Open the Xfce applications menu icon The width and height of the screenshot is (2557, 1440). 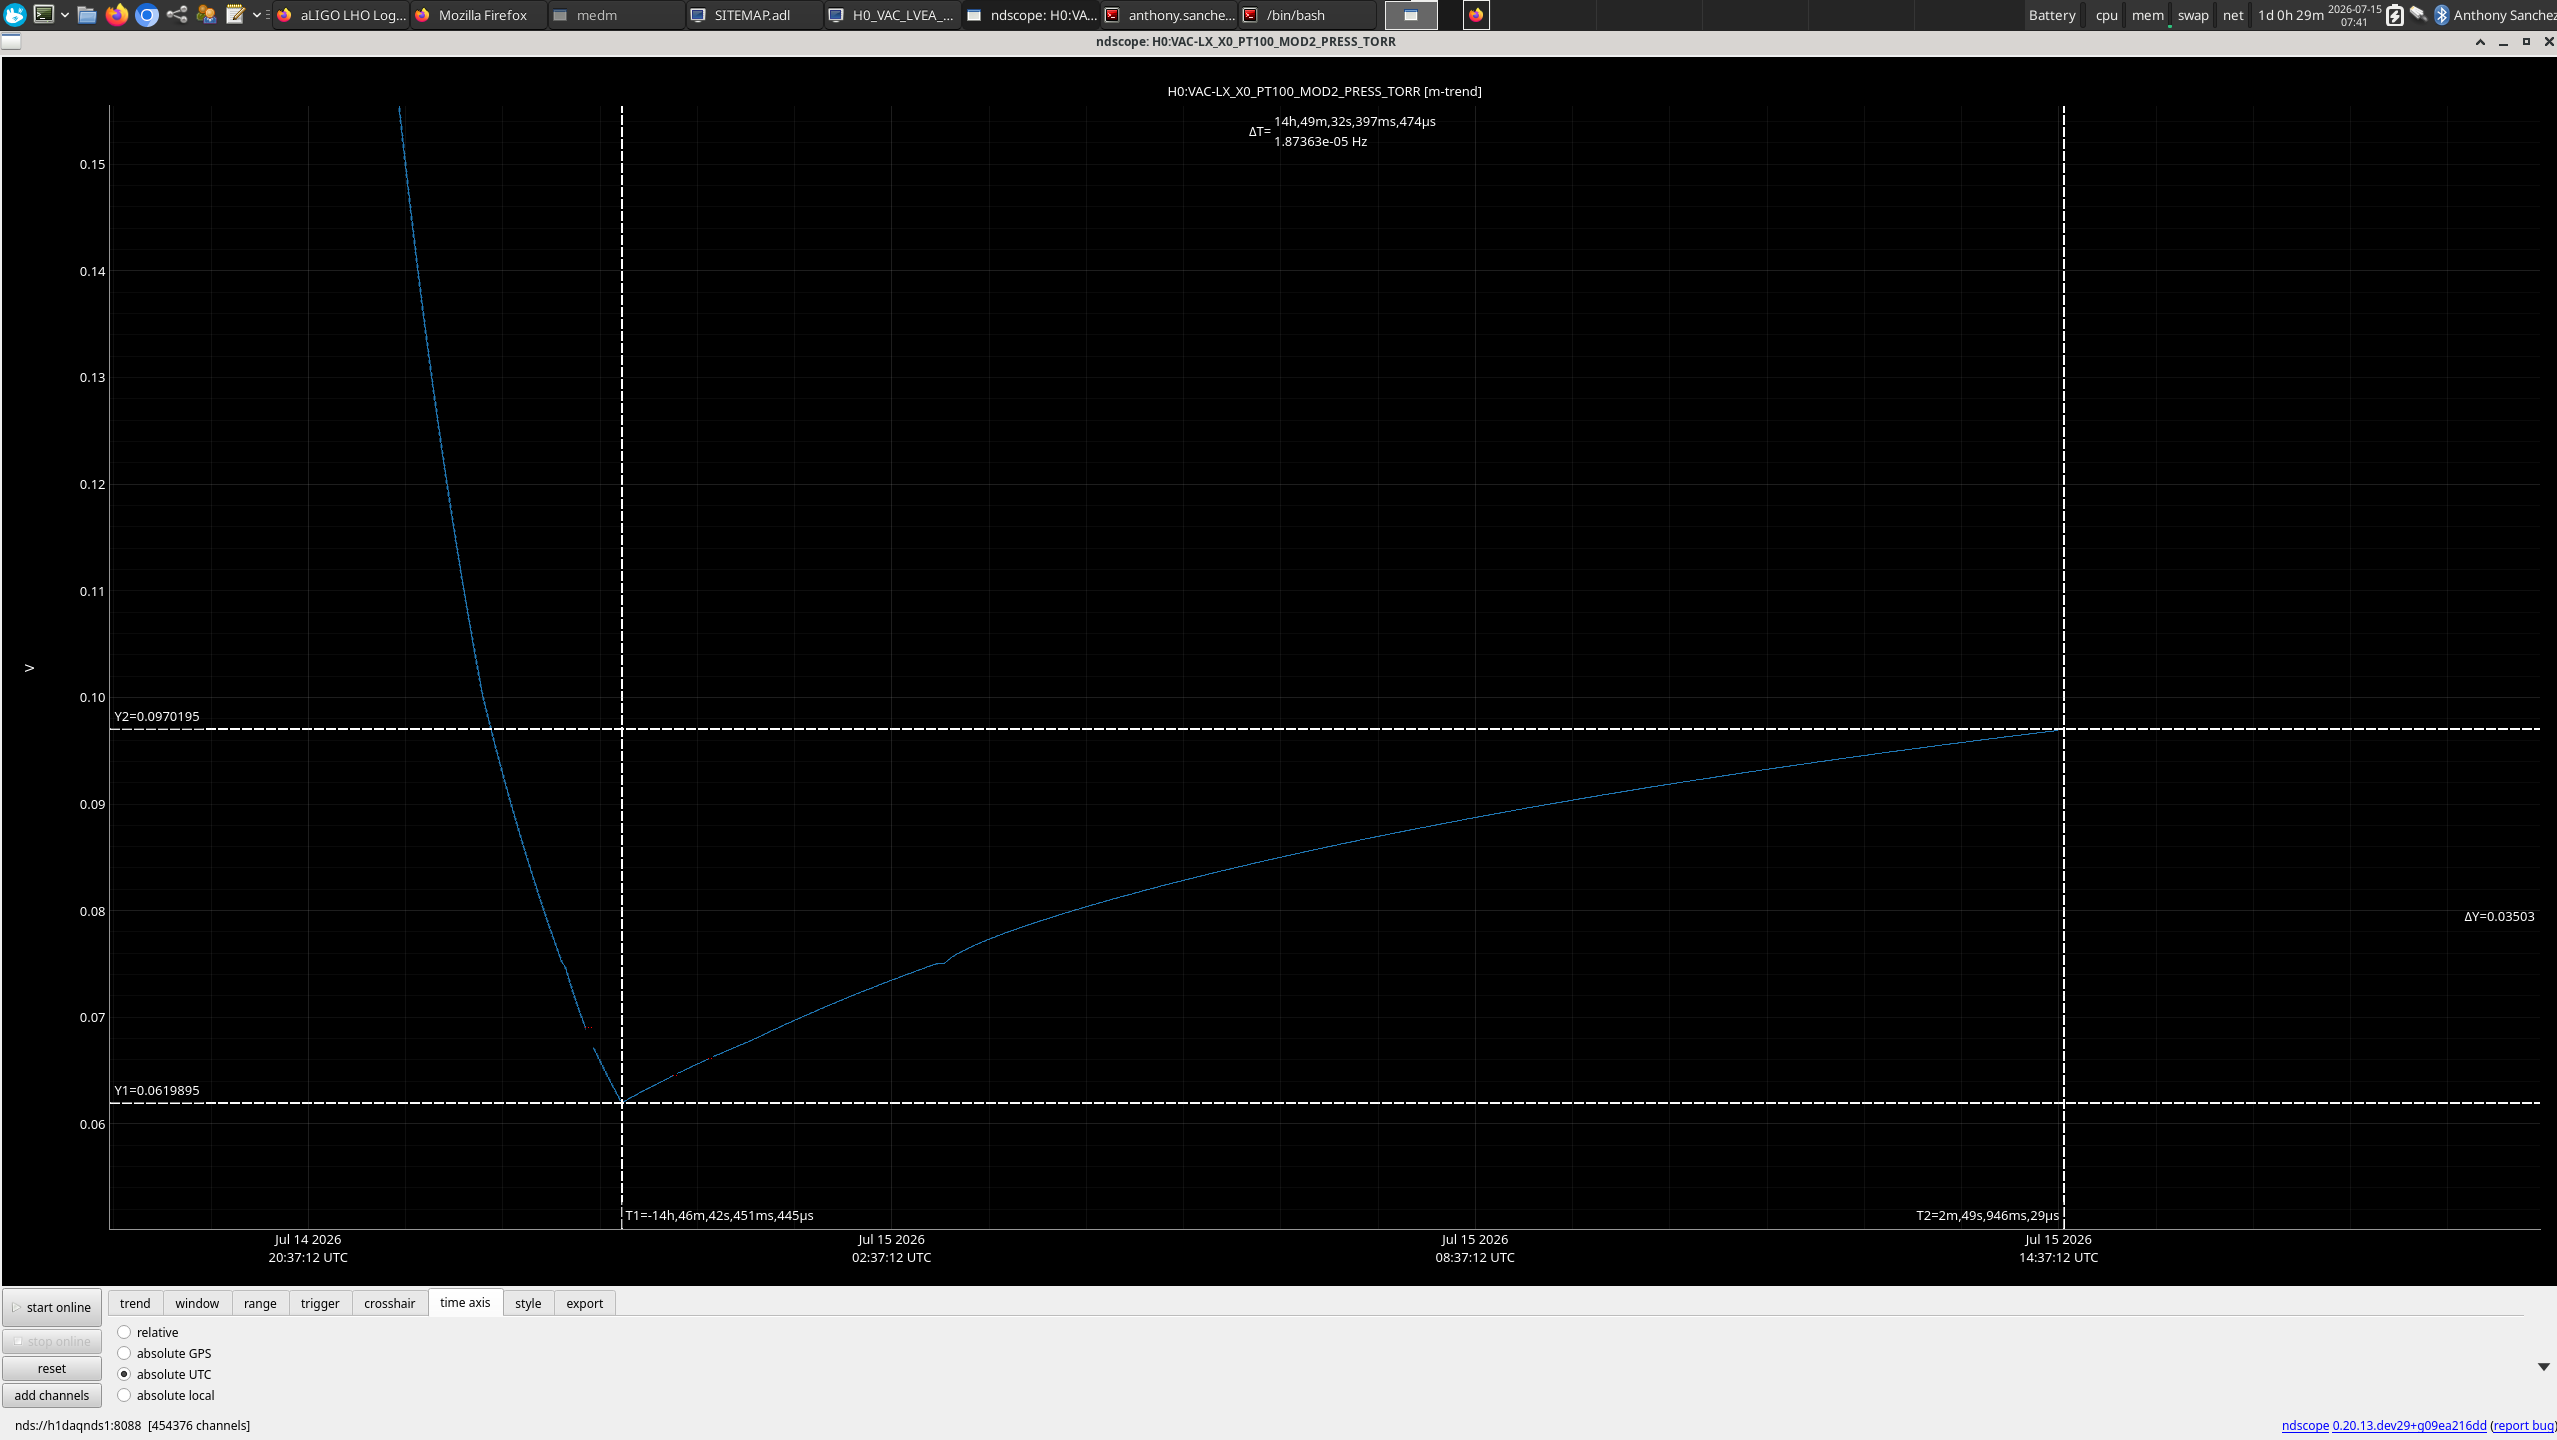15,15
